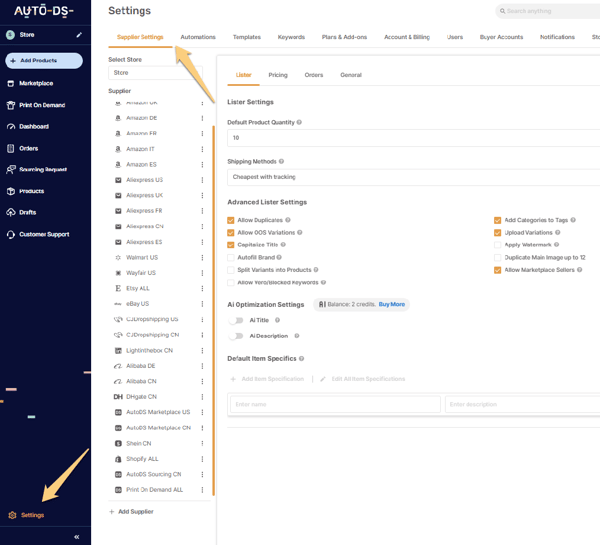The width and height of the screenshot is (600, 545).
Task: Open the General sub-tab
Action: click(x=351, y=75)
